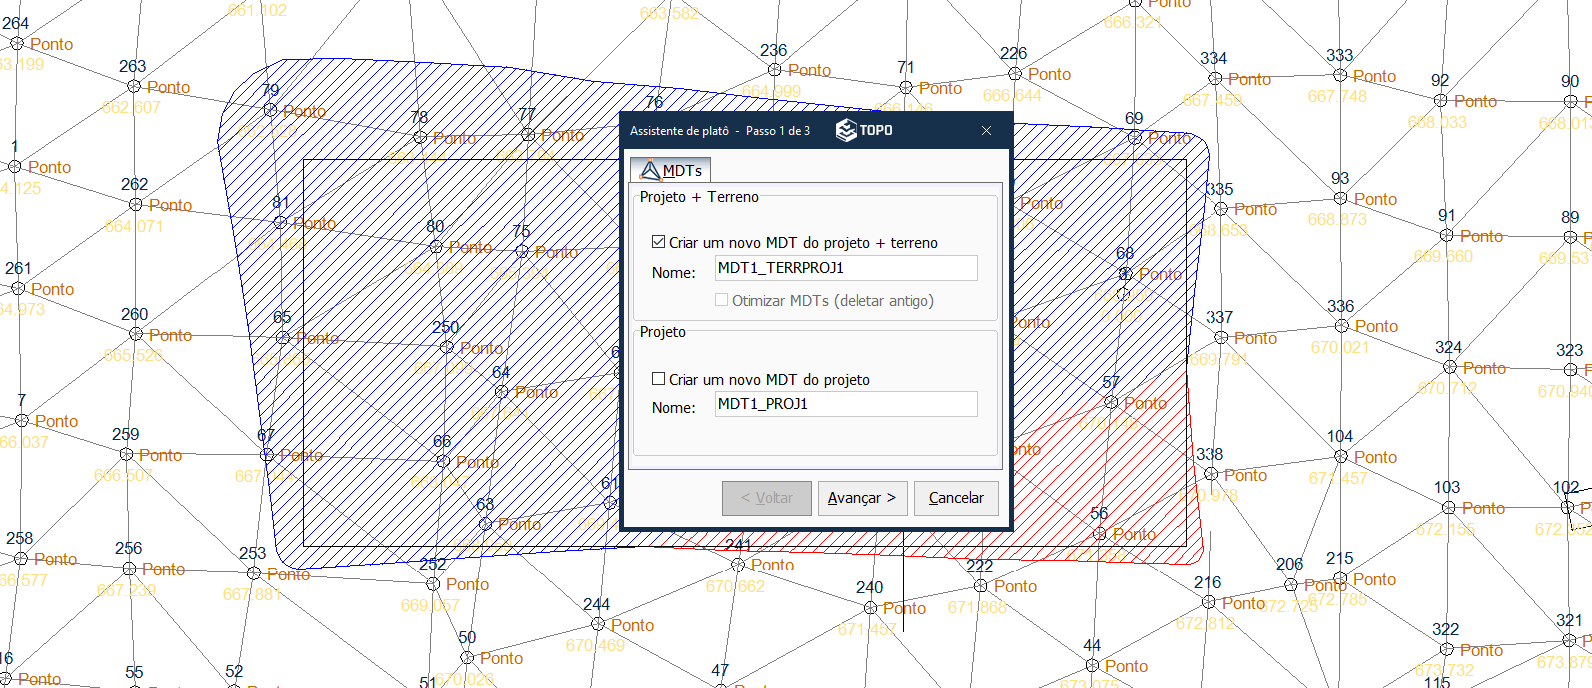
Task: Click the Voltar button
Action: point(766,498)
